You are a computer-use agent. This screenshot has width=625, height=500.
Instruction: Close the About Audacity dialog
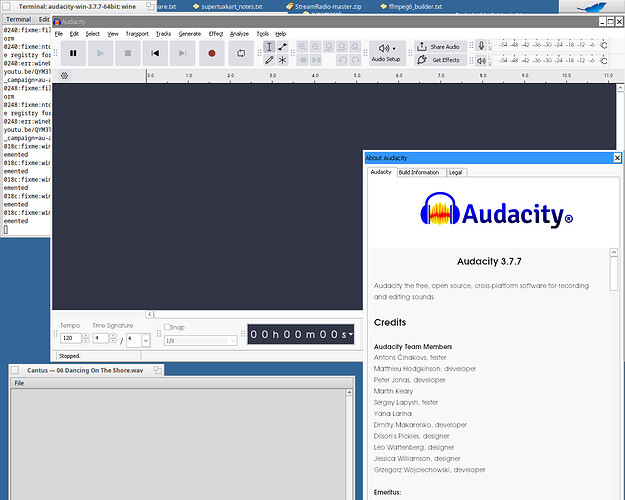(x=617, y=158)
